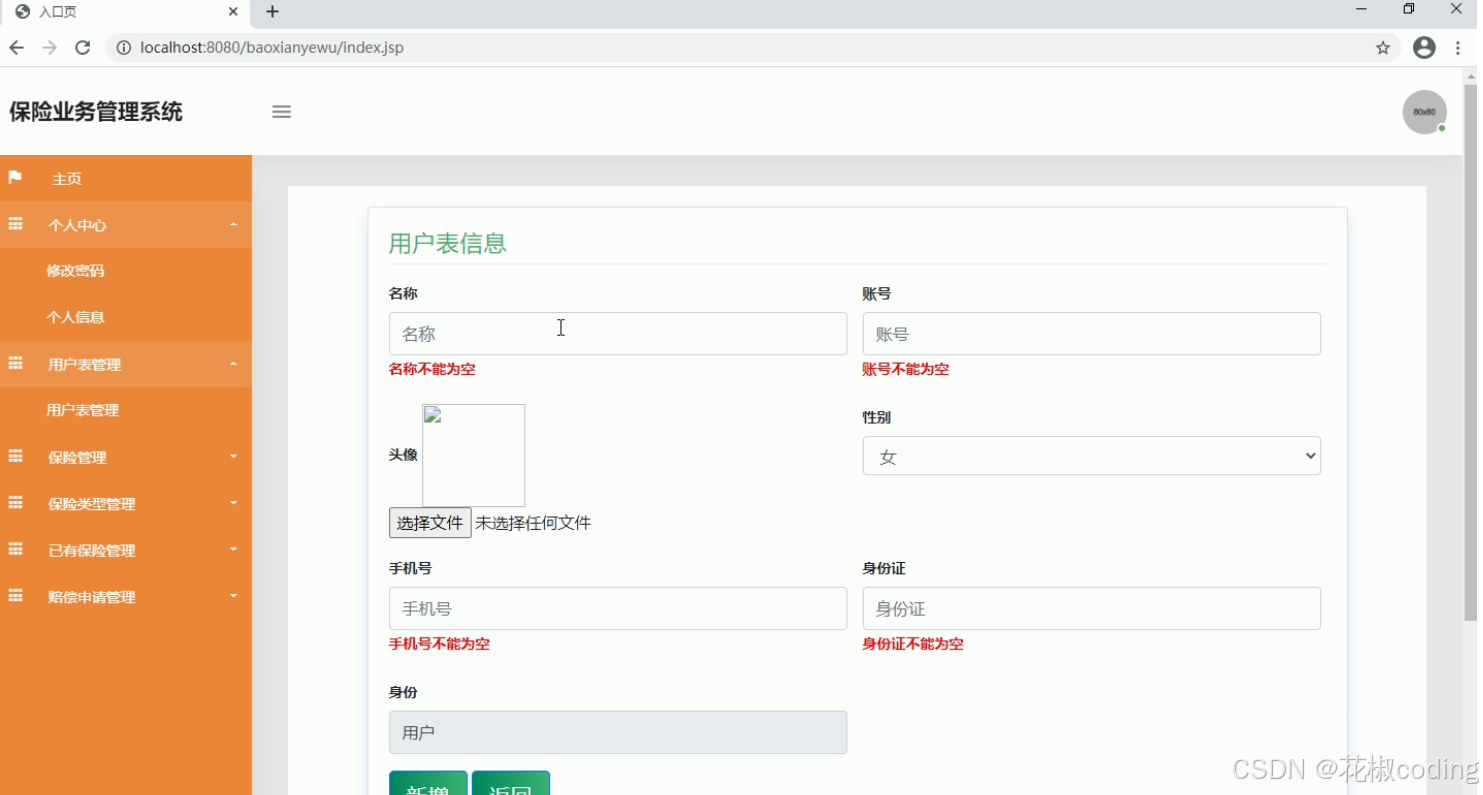1483x795 pixels.
Task: Click the 选择文件 file upload button
Action: [430, 522]
